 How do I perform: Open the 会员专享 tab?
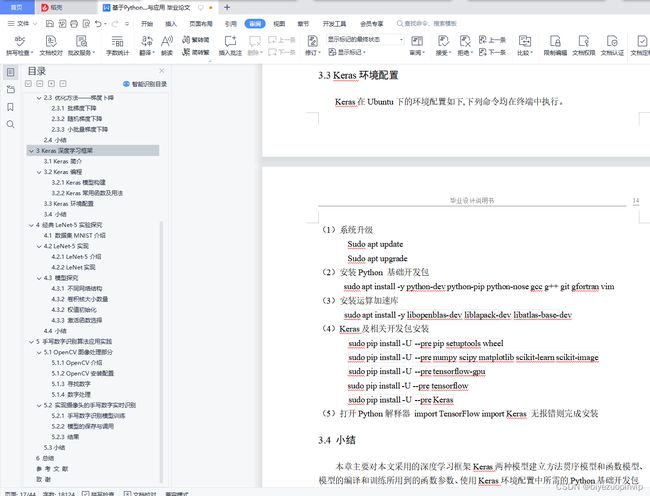(x=371, y=24)
